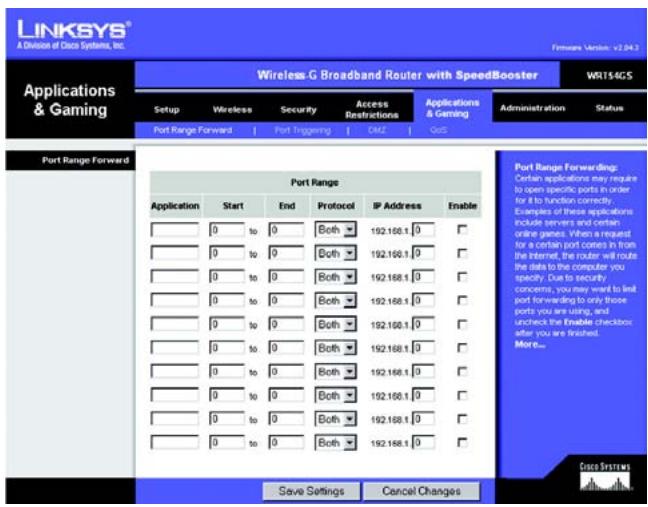Click the Application name field in the last row
The height and width of the screenshot is (507, 648).
point(175,443)
